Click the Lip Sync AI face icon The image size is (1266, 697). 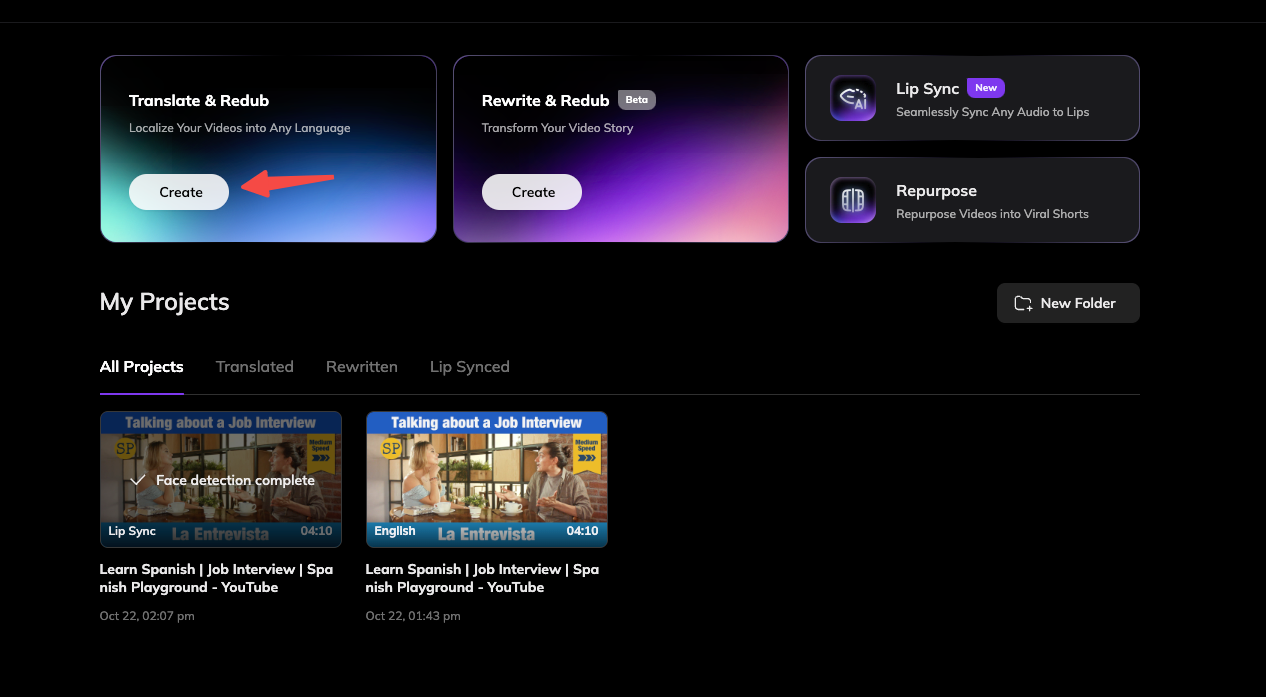[x=852, y=98]
